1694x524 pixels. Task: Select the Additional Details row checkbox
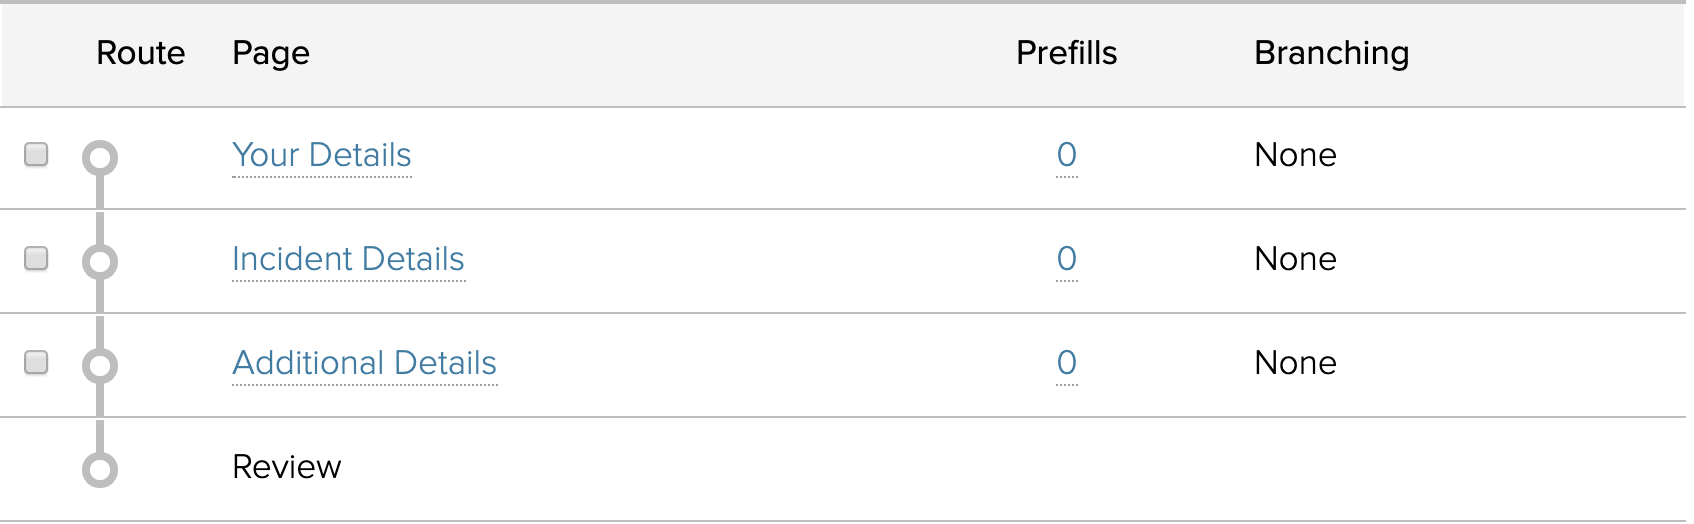(36, 362)
